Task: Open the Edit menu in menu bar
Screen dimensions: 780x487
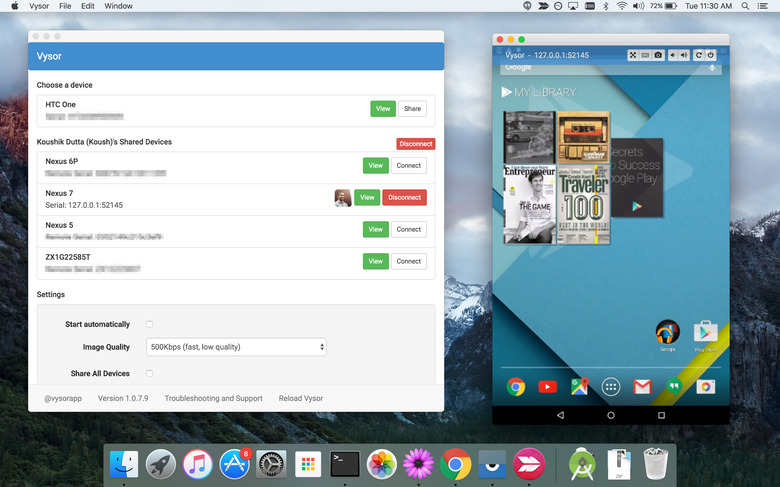Action: tap(88, 6)
